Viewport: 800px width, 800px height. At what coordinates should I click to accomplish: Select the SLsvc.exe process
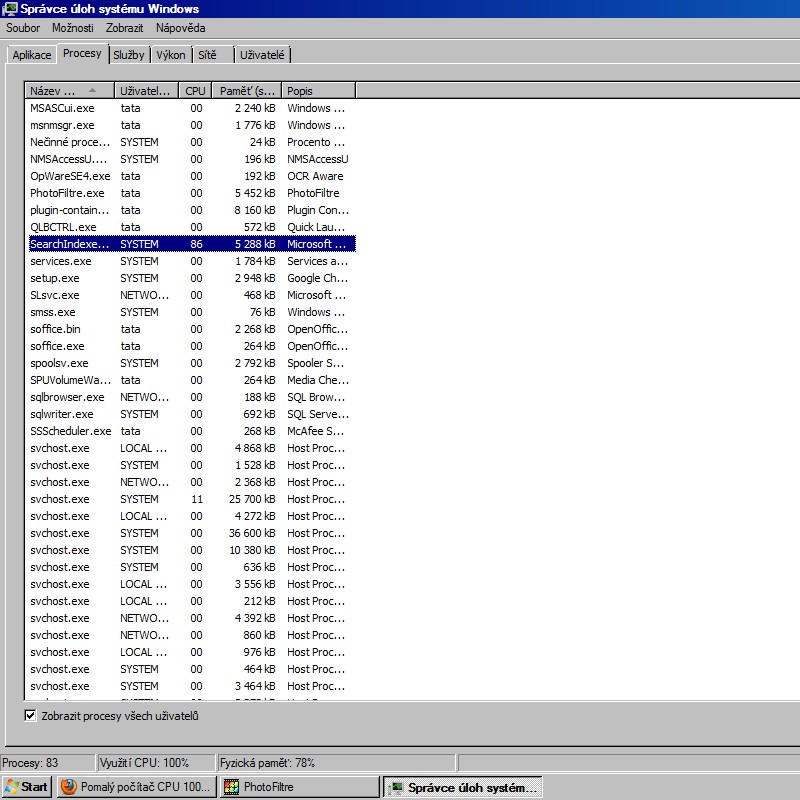(x=192, y=295)
